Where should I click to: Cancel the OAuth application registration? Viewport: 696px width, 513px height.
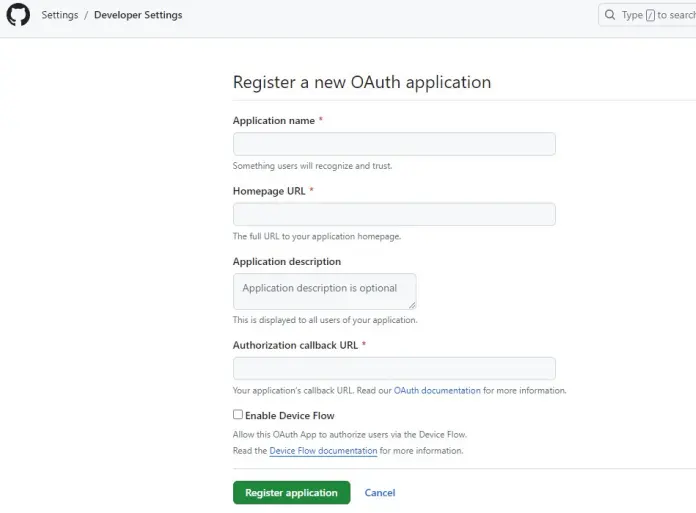[x=380, y=493]
